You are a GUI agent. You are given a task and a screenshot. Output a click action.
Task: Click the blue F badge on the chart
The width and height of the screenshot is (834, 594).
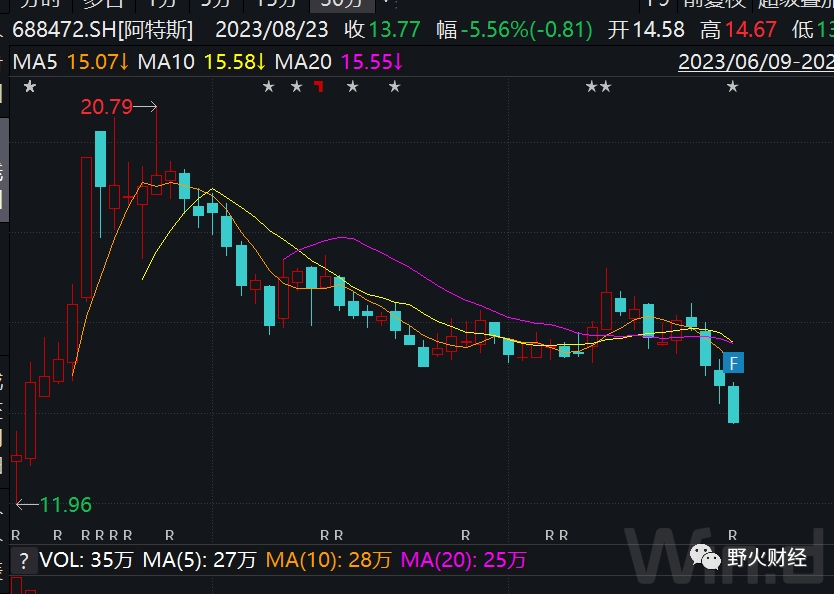pos(733,363)
